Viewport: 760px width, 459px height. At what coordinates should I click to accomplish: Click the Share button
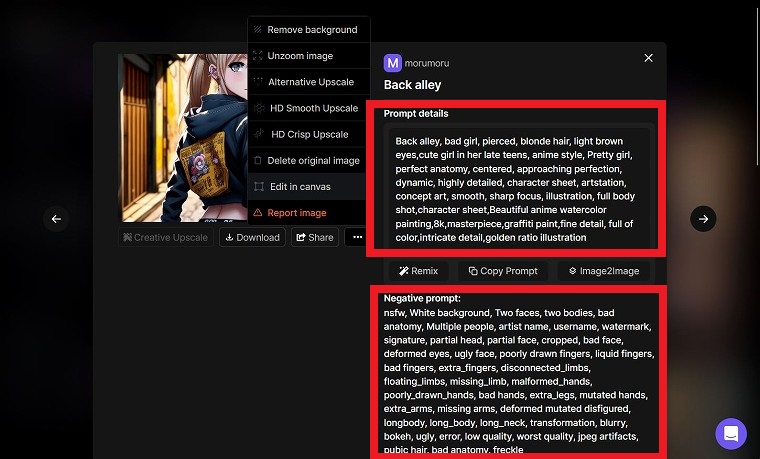pyautogui.click(x=315, y=237)
